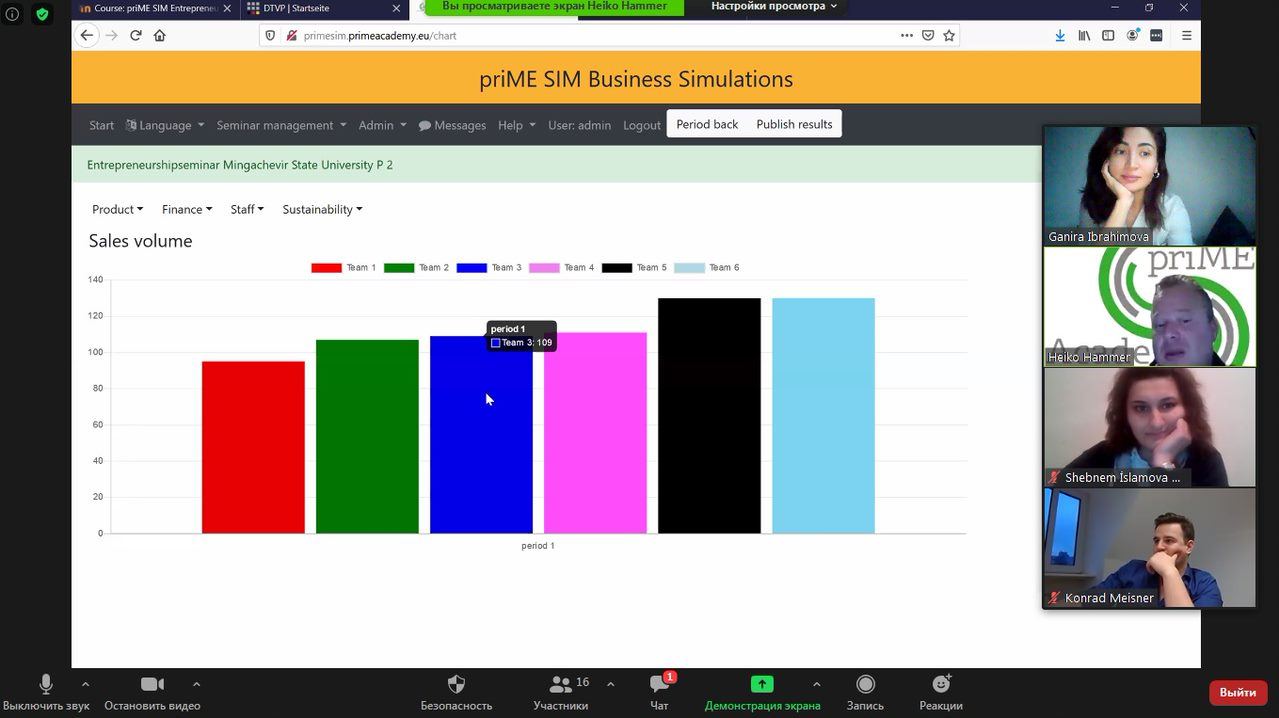Open the Firefox hamburger menu
This screenshot has height=718, width=1279.
coord(1187,35)
